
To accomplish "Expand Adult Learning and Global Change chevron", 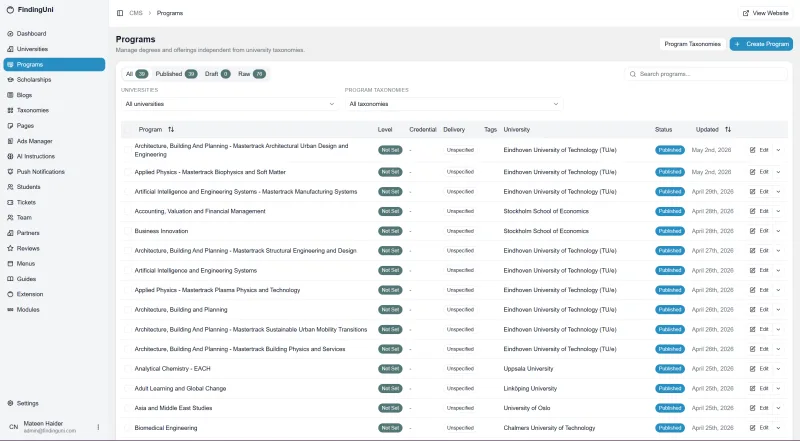I will tap(778, 388).
